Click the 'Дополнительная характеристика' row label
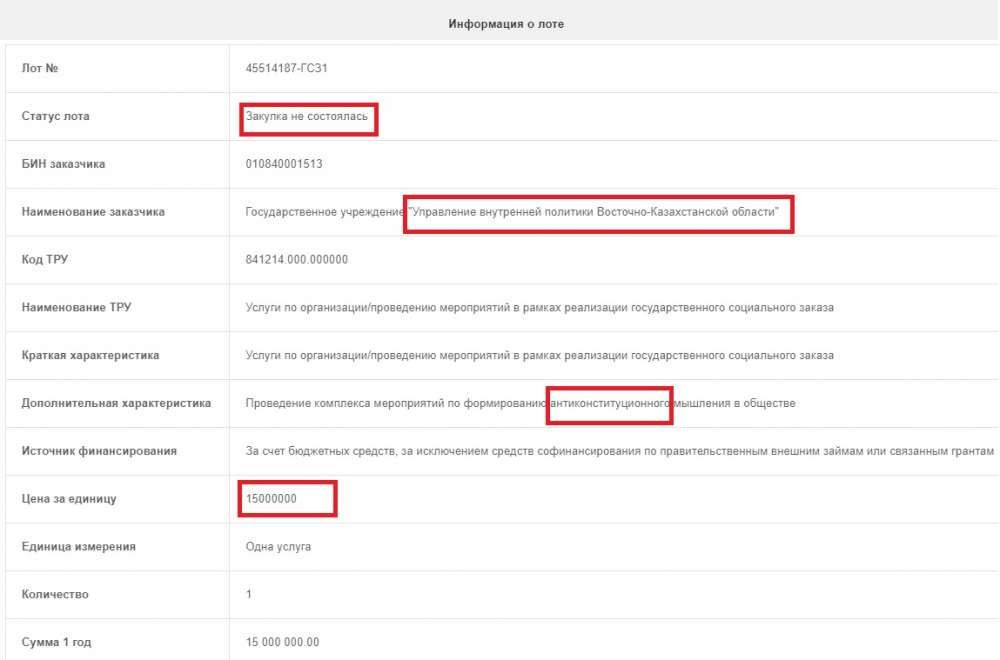Viewport: 1000px width, 660px height. (116, 403)
